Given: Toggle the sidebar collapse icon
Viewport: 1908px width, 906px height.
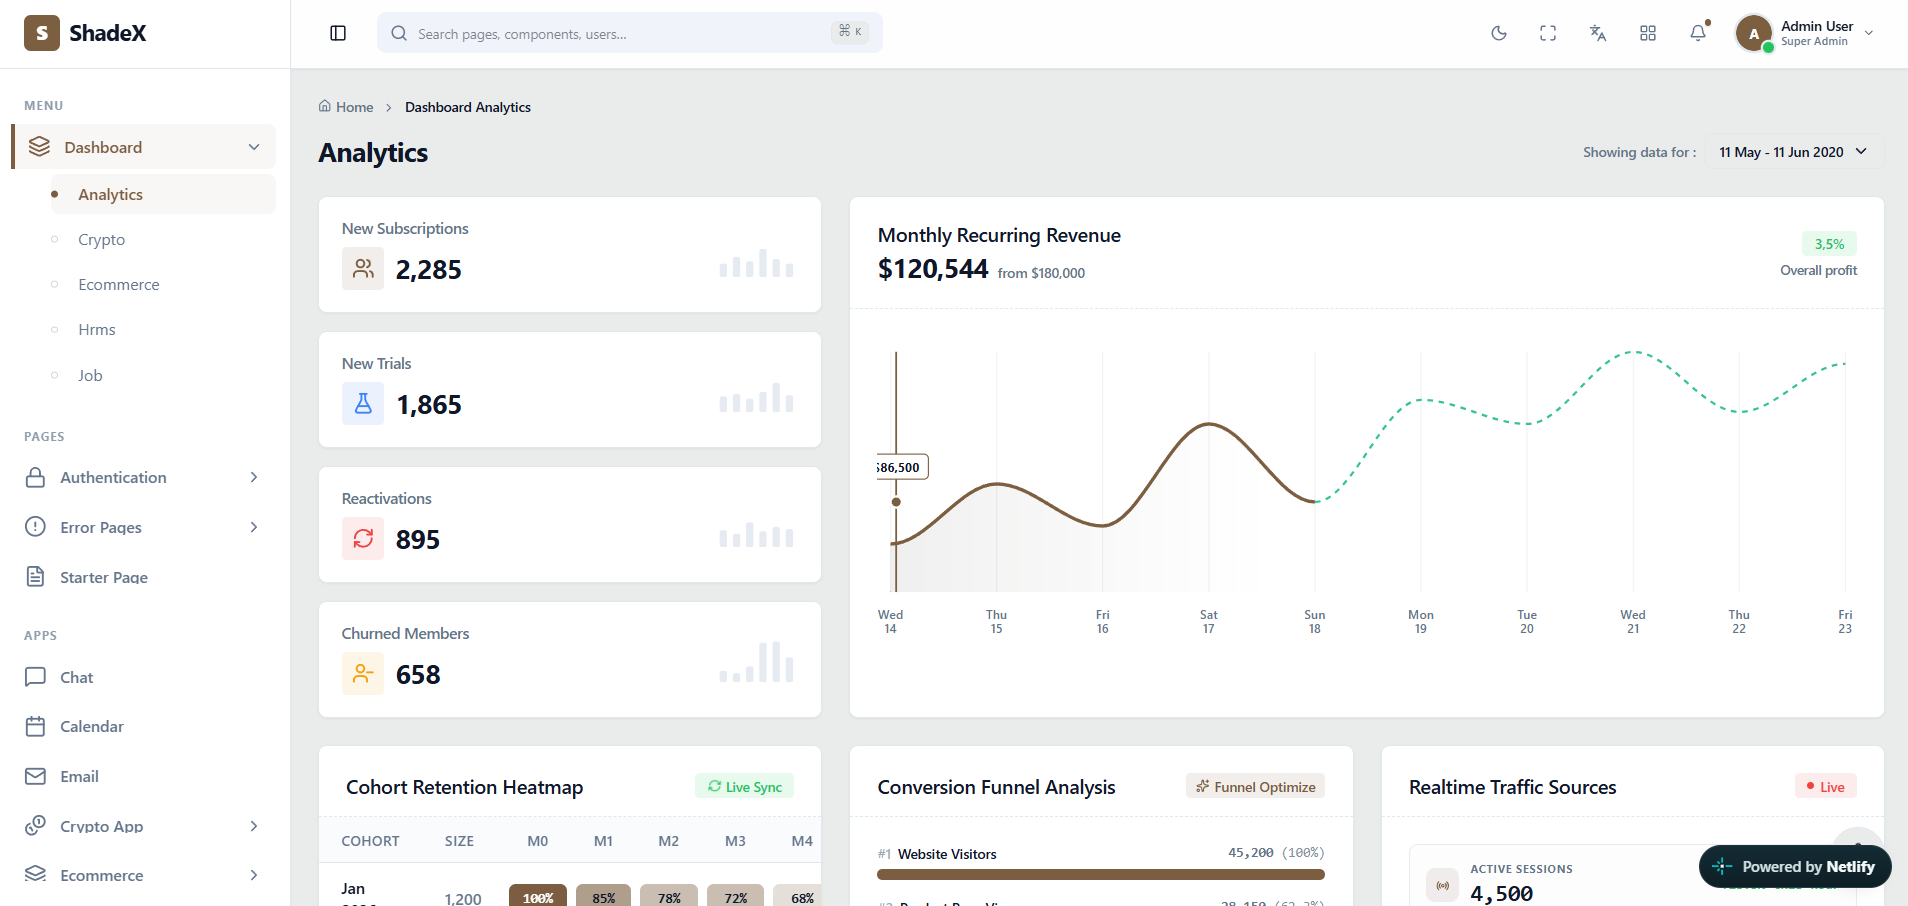Looking at the screenshot, I should pos(338,33).
